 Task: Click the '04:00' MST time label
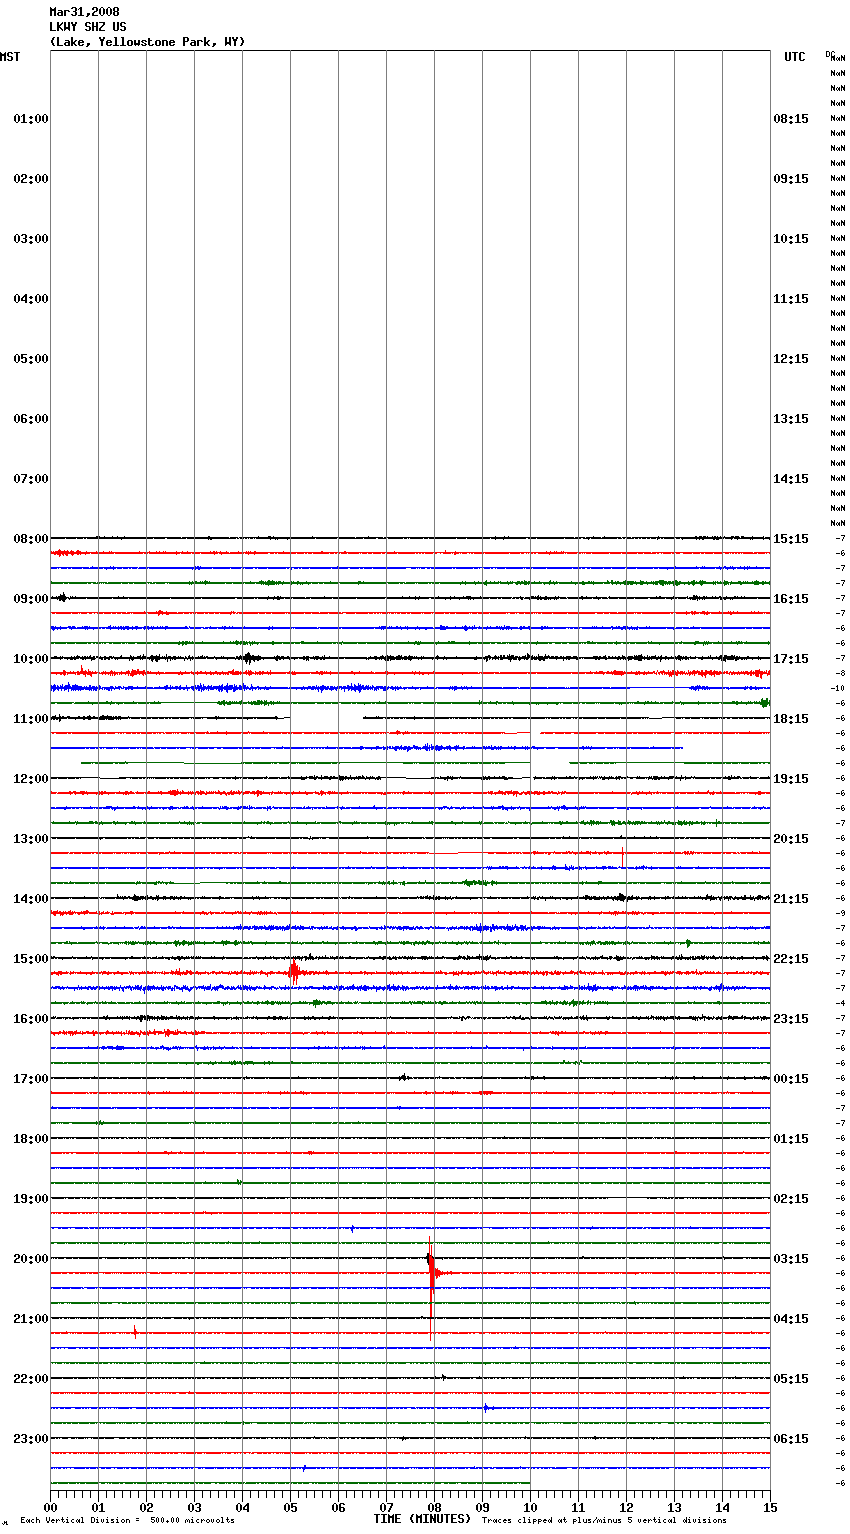click(x=31, y=299)
